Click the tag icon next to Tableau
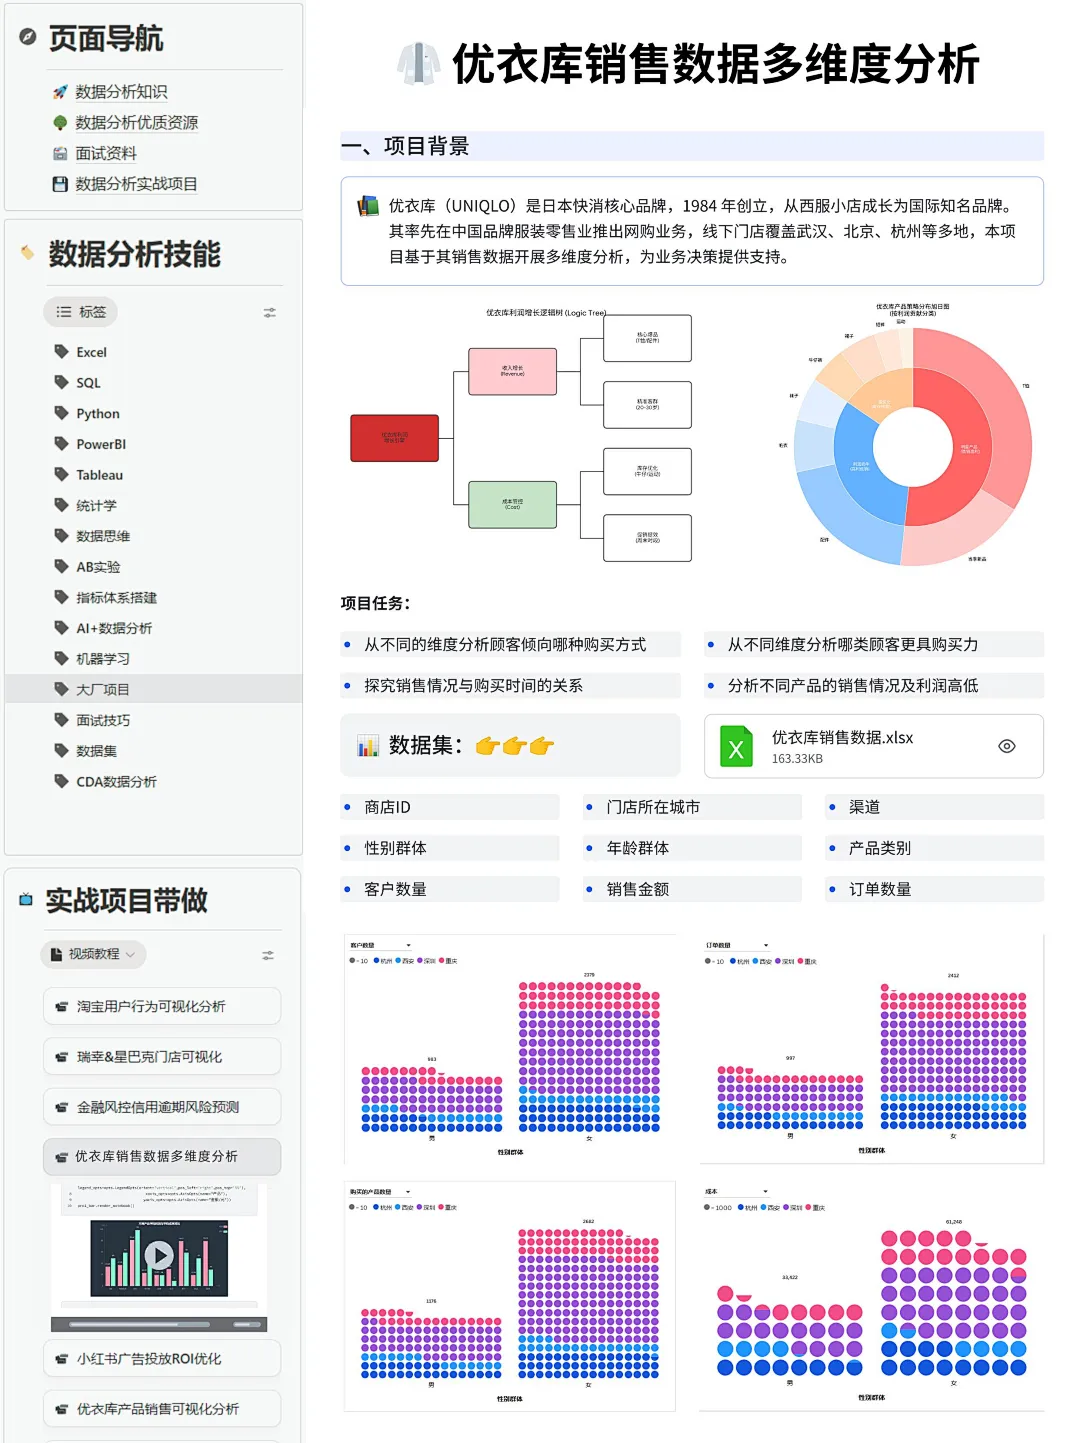 [x=61, y=474]
